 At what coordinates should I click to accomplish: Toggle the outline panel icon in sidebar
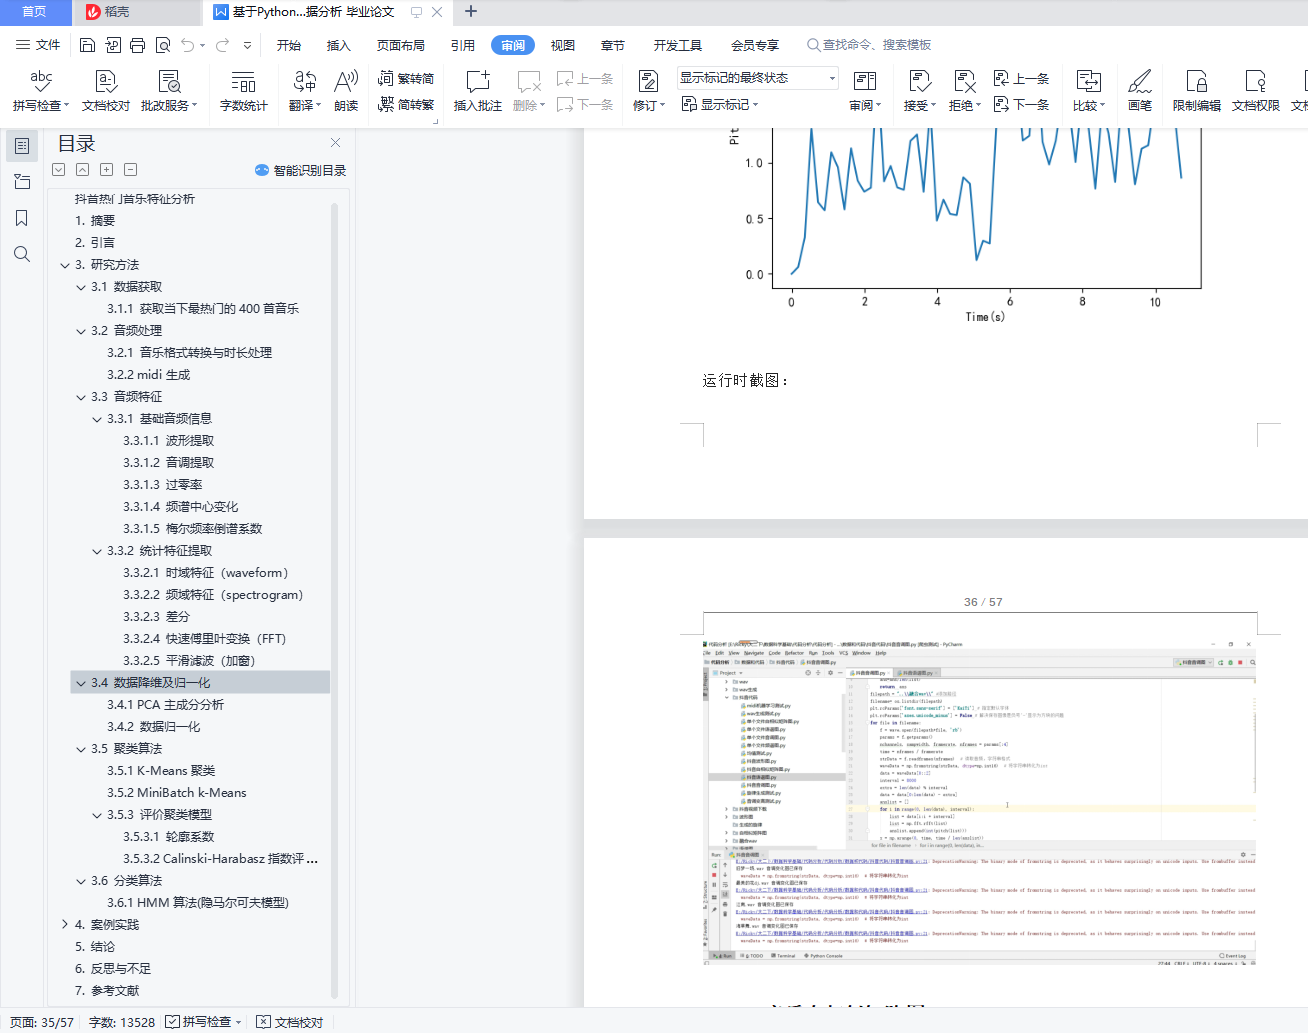click(22, 146)
